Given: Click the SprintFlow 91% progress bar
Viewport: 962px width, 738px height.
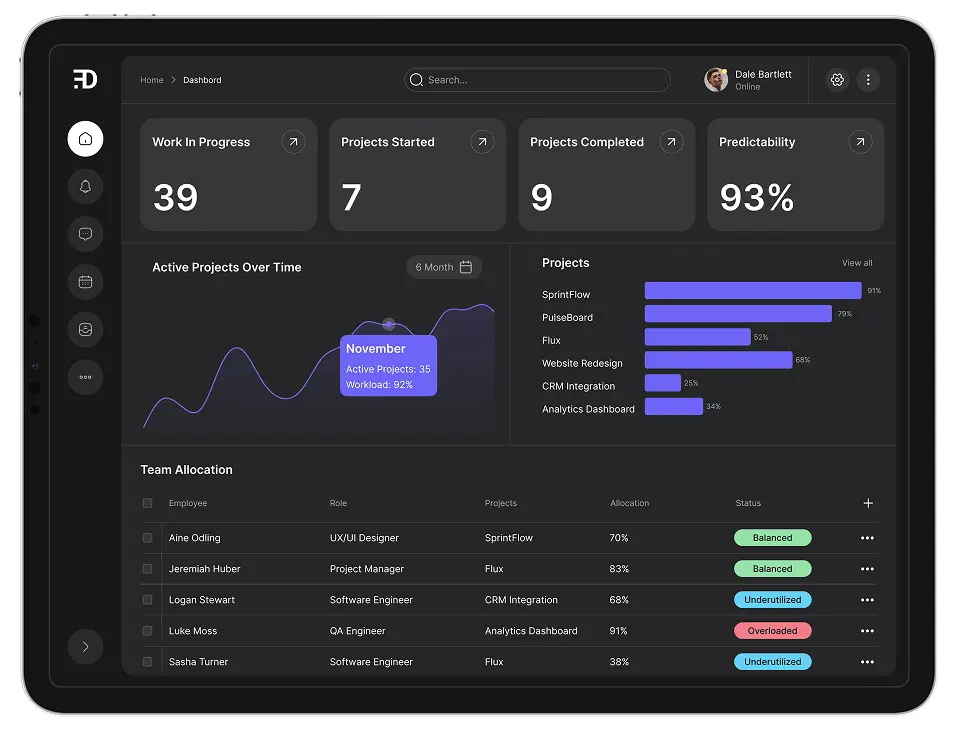Looking at the screenshot, I should click(752, 290).
